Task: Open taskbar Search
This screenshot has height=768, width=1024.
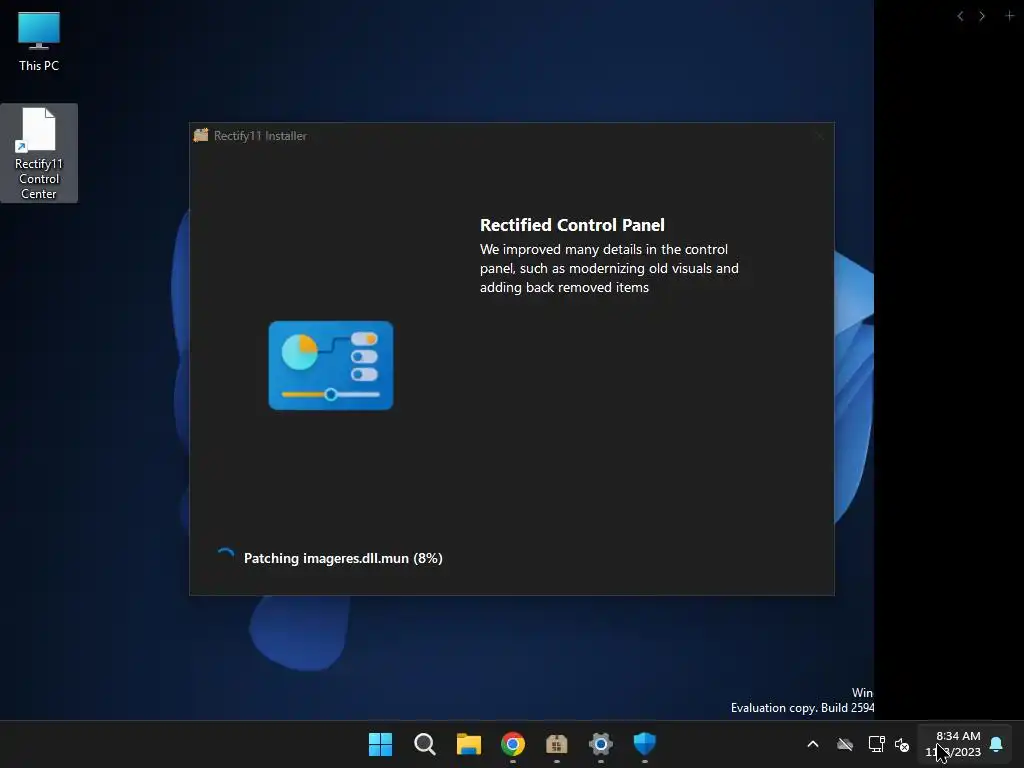Action: (424, 744)
